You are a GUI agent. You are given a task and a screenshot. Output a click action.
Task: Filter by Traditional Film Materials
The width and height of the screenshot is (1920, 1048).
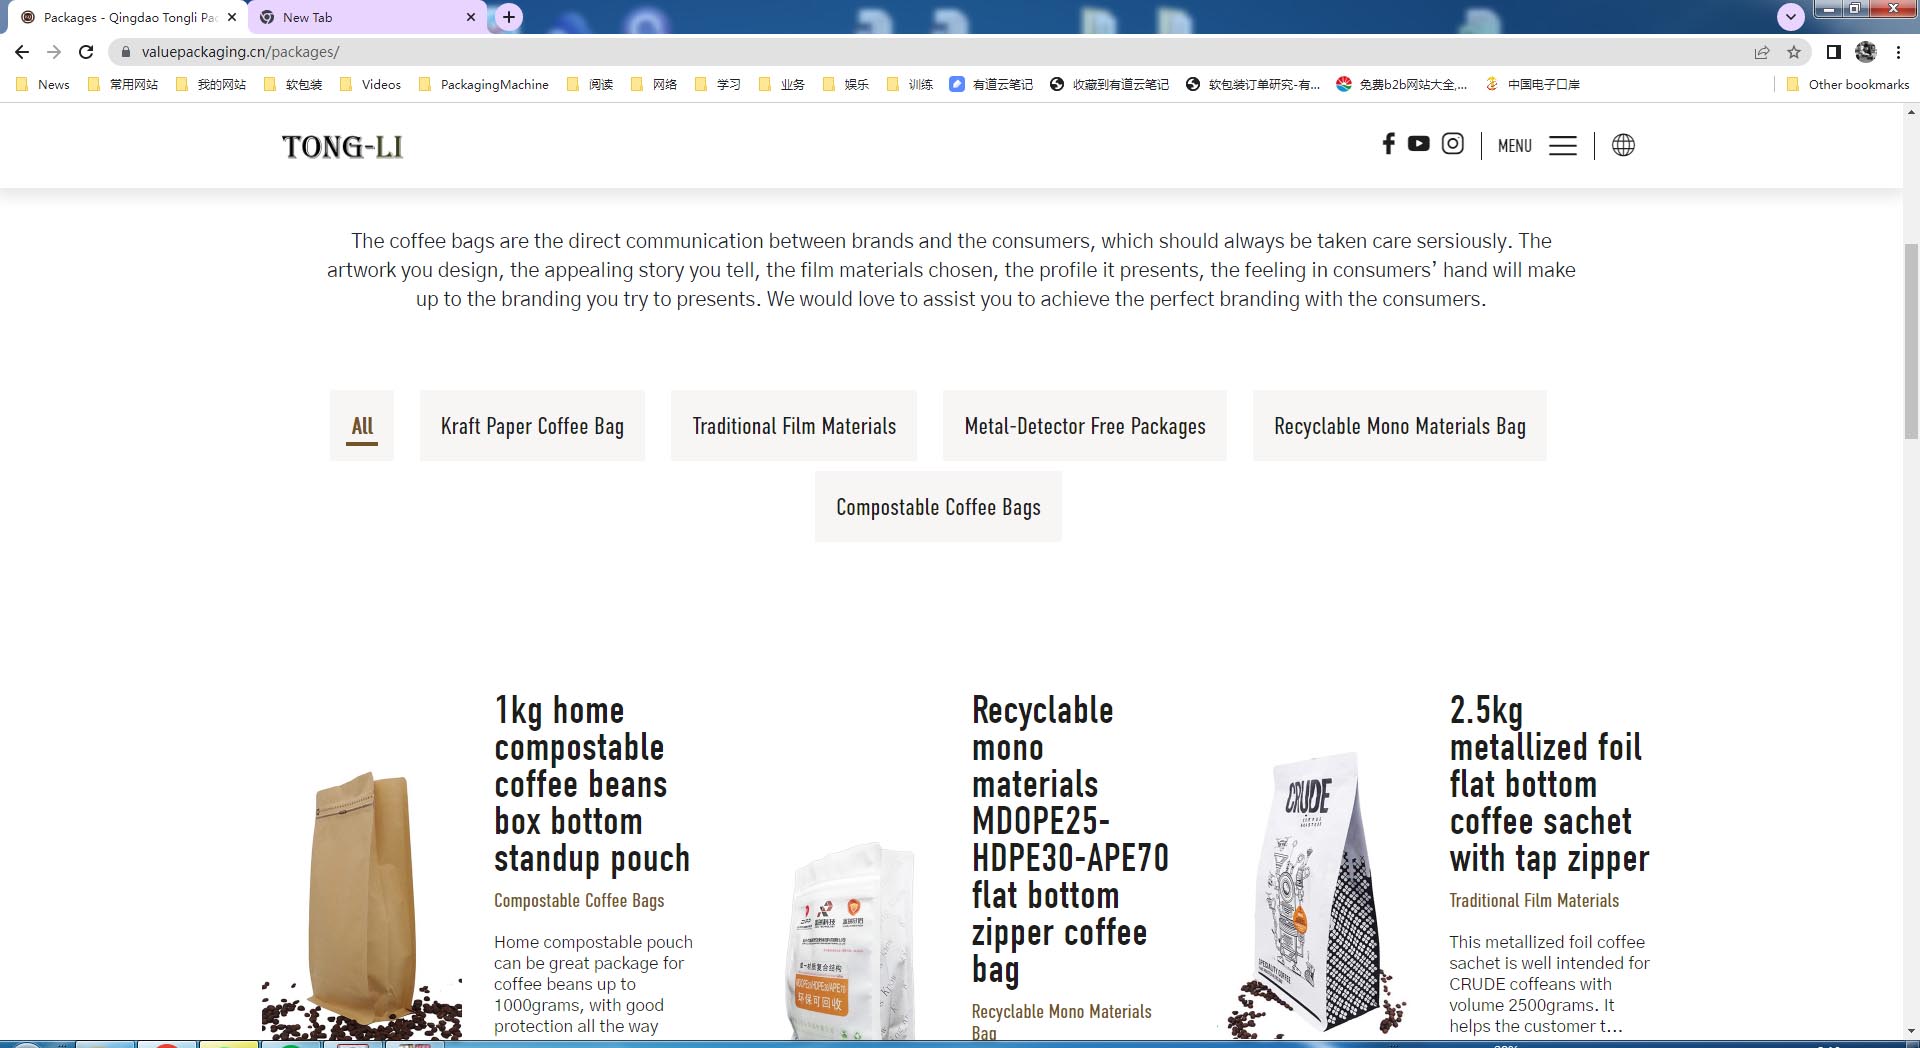(x=794, y=426)
